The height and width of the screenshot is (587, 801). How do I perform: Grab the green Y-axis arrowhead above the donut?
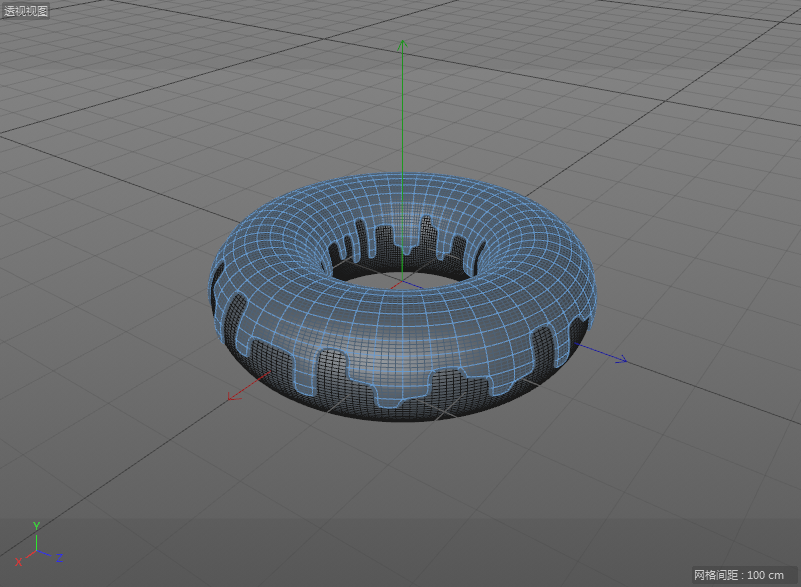[x=401, y=44]
